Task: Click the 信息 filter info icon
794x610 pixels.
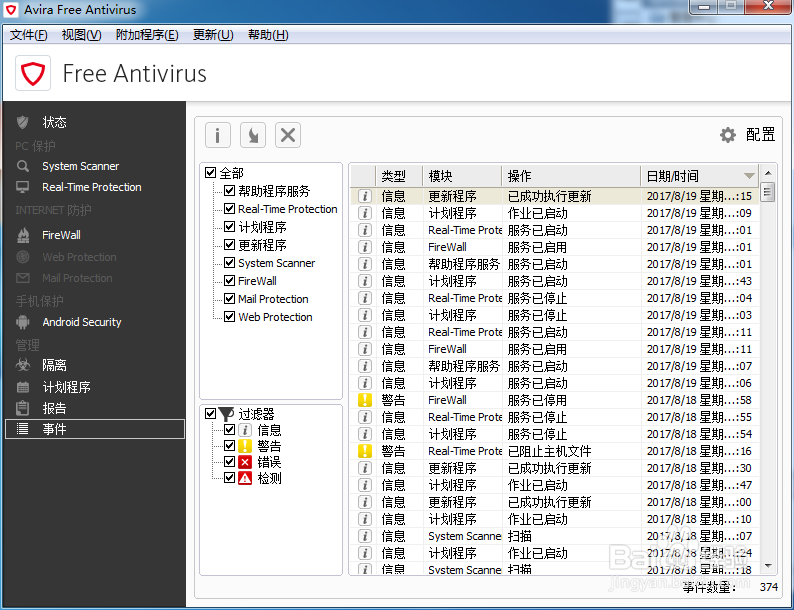Action: point(245,430)
